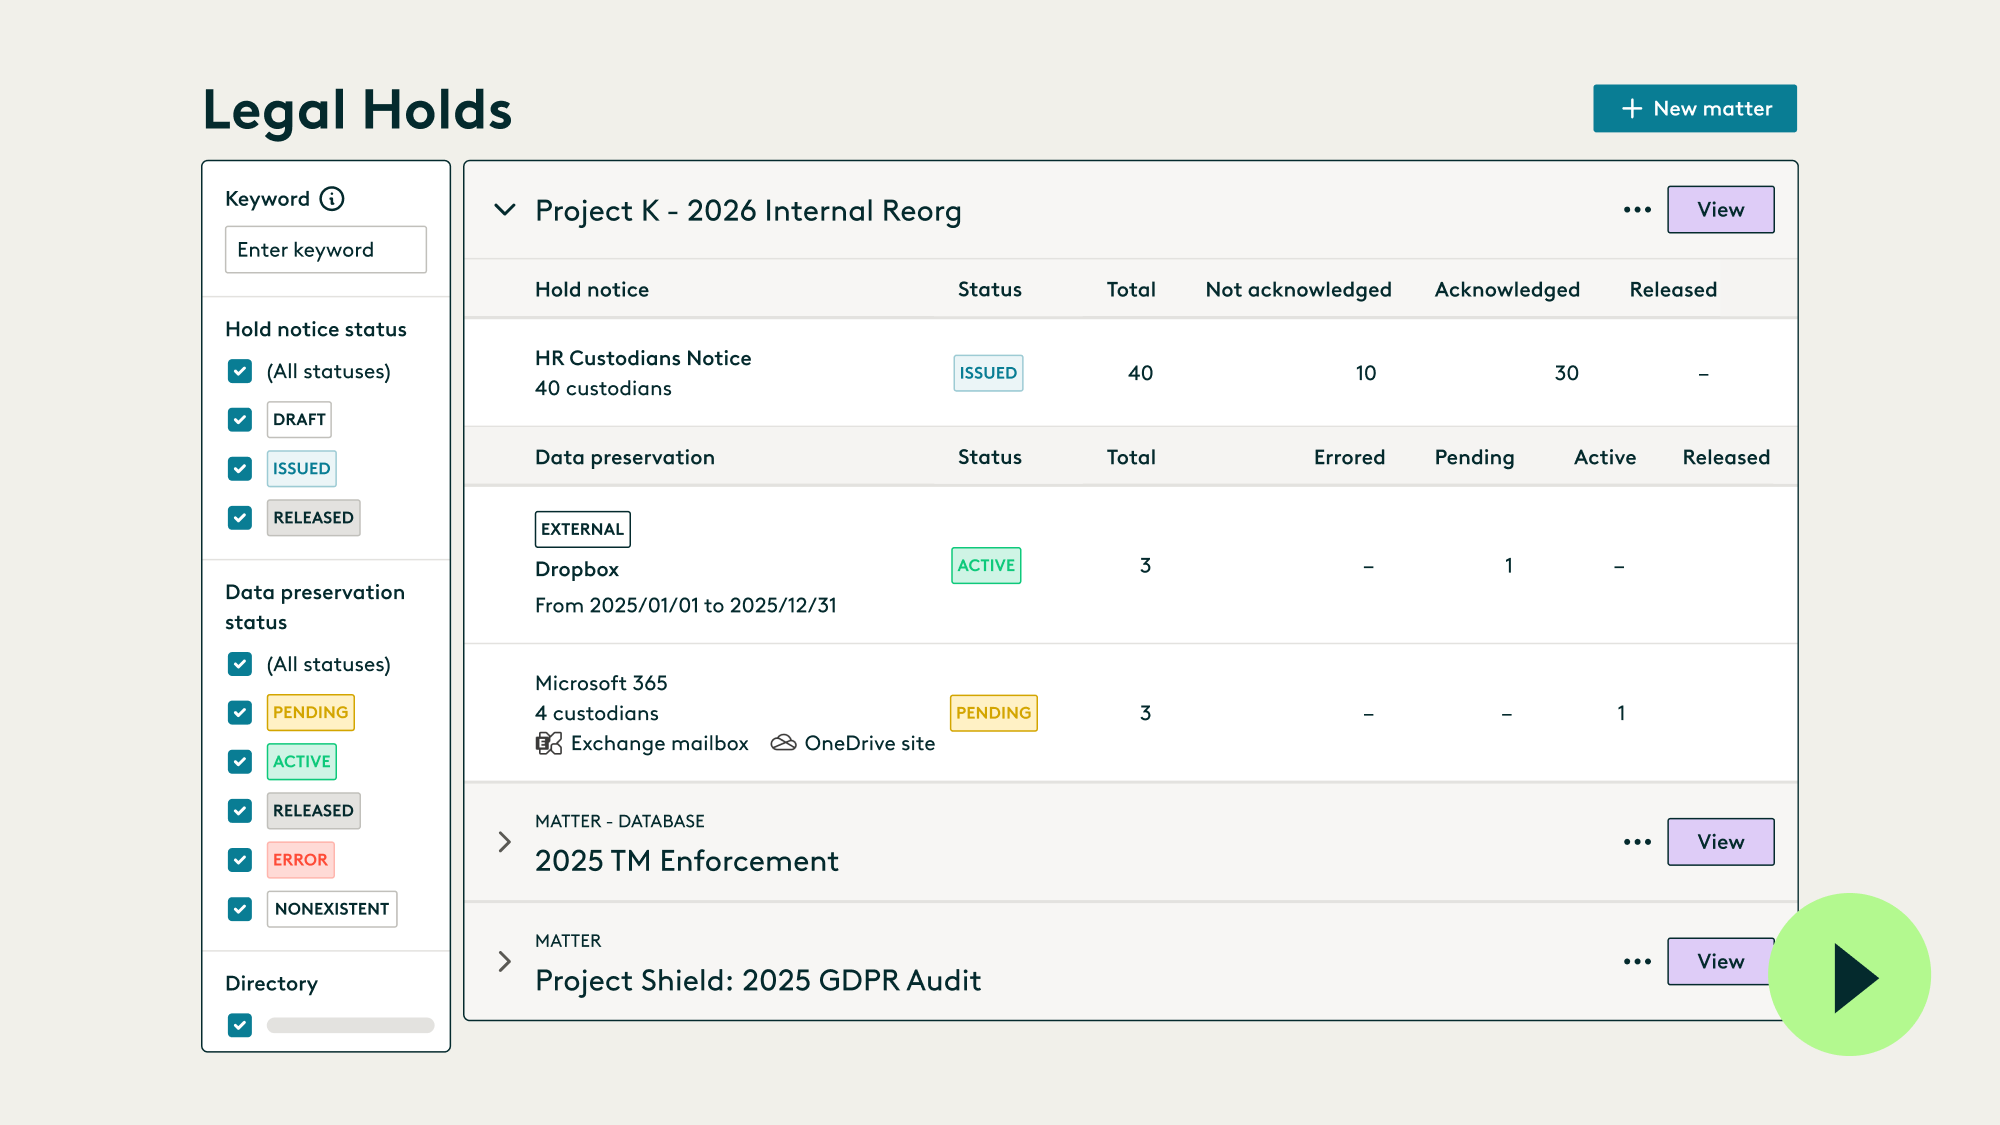Screen dimensions: 2000x1125
Task: Click the Microsoft 365 preservation entry
Action: point(601,683)
